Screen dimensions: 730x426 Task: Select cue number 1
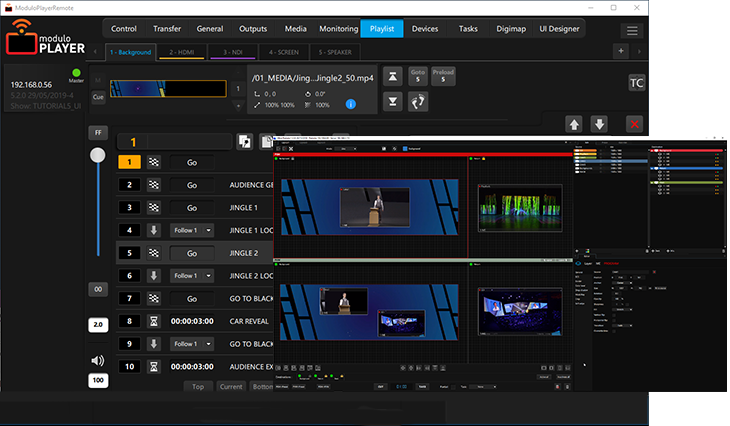pos(129,162)
